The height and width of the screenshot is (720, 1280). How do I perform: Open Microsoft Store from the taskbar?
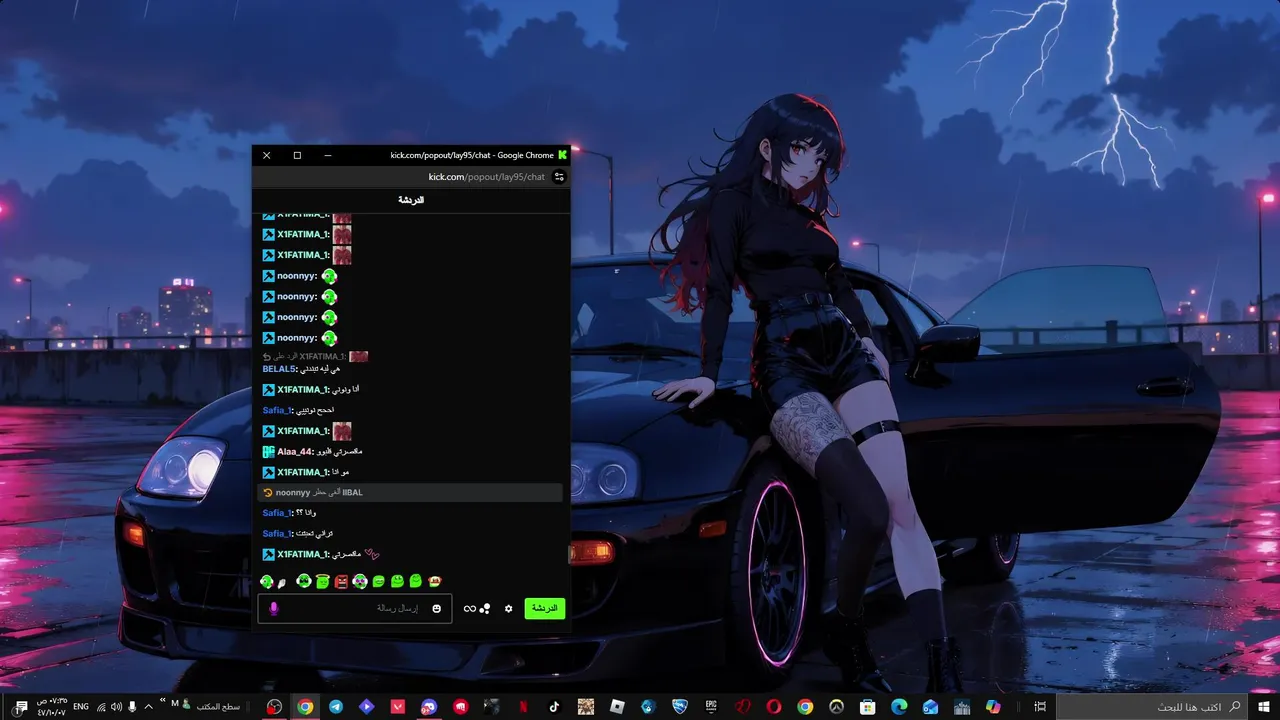[x=867, y=707]
